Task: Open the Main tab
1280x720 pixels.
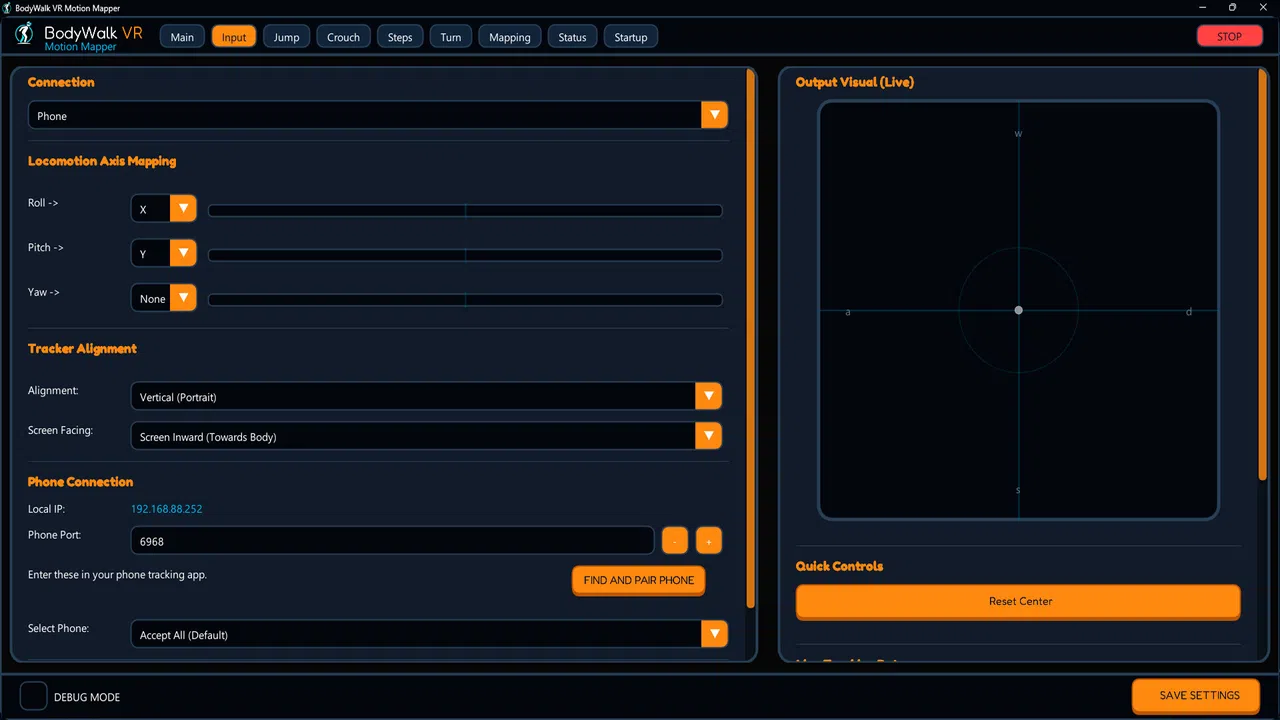Action: (182, 37)
